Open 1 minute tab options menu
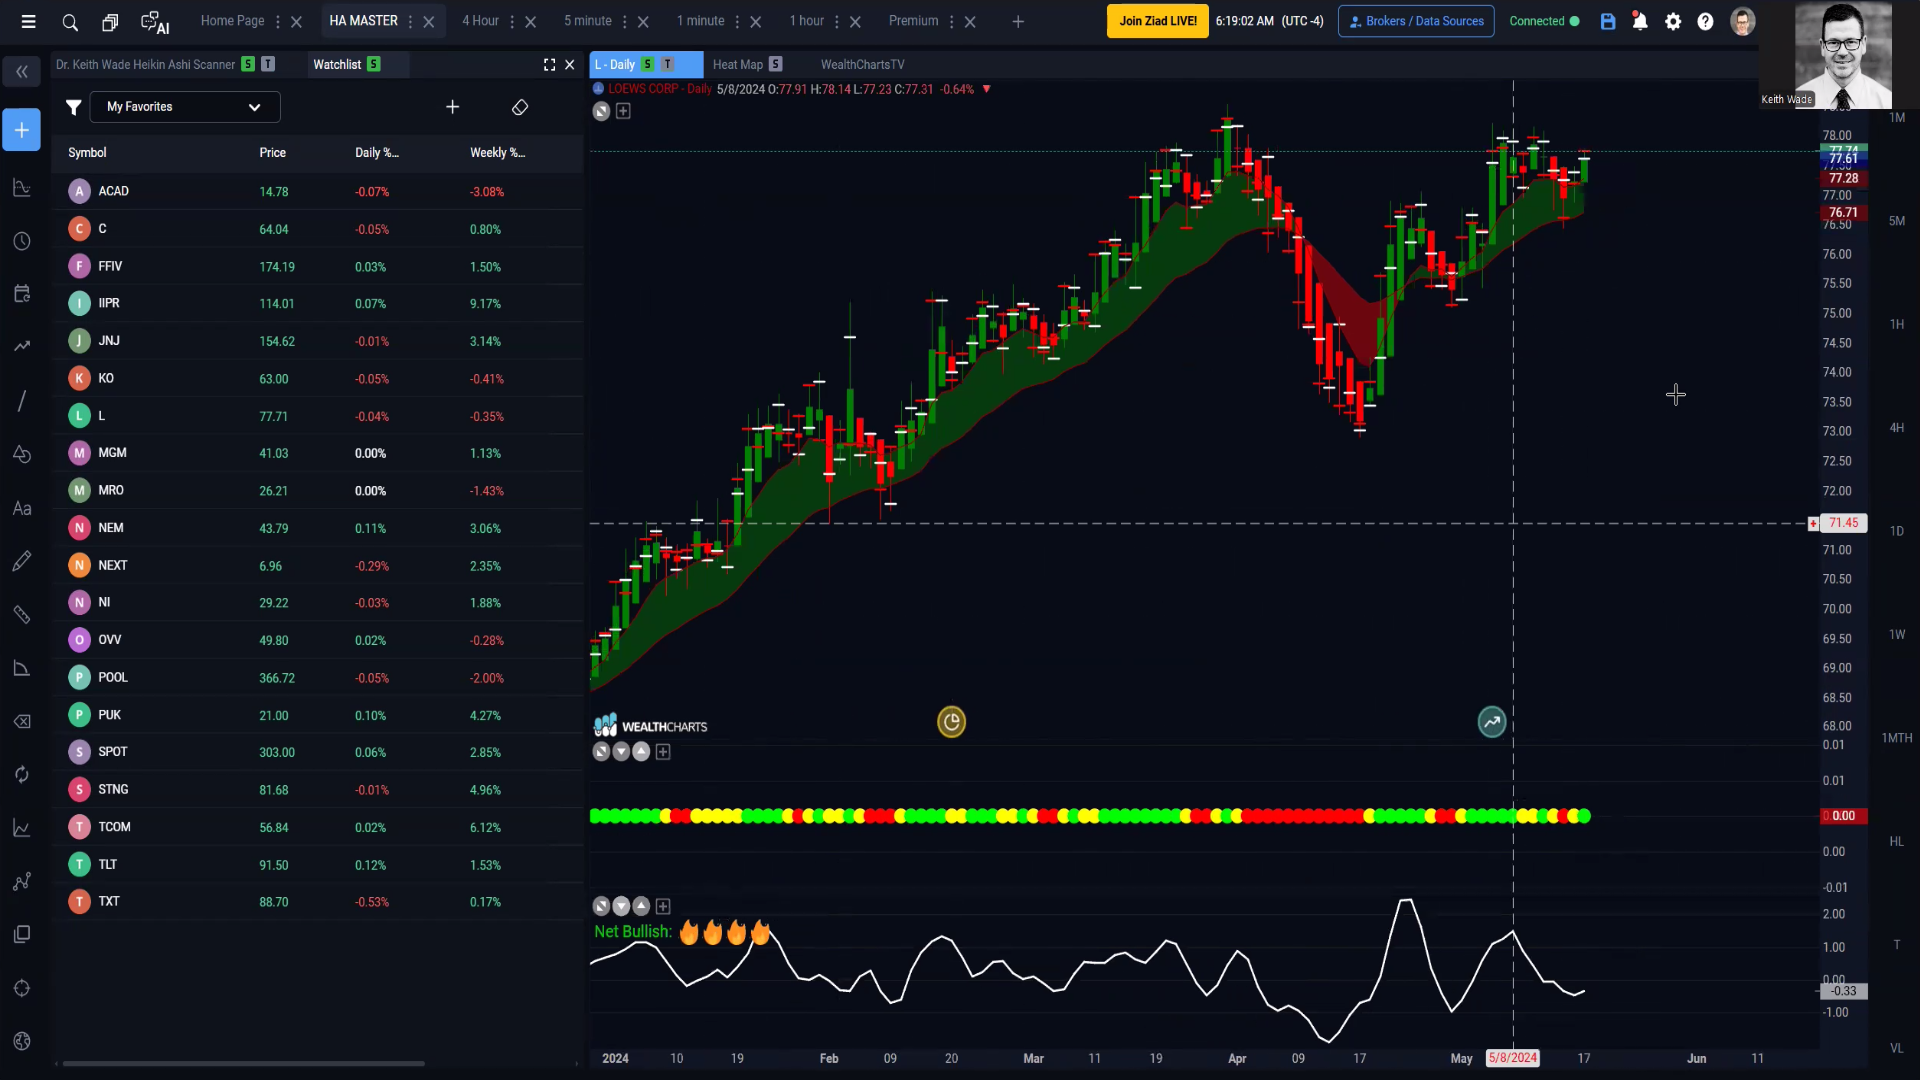This screenshot has height=1080, width=1920. click(x=737, y=21)
